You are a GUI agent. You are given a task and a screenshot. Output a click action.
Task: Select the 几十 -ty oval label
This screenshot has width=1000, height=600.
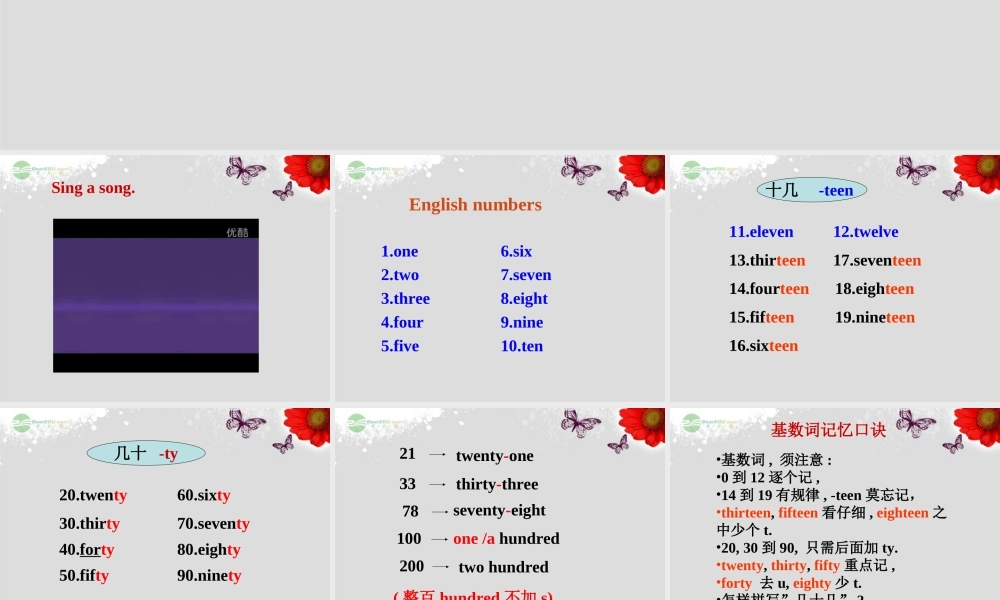pos(145,452)
